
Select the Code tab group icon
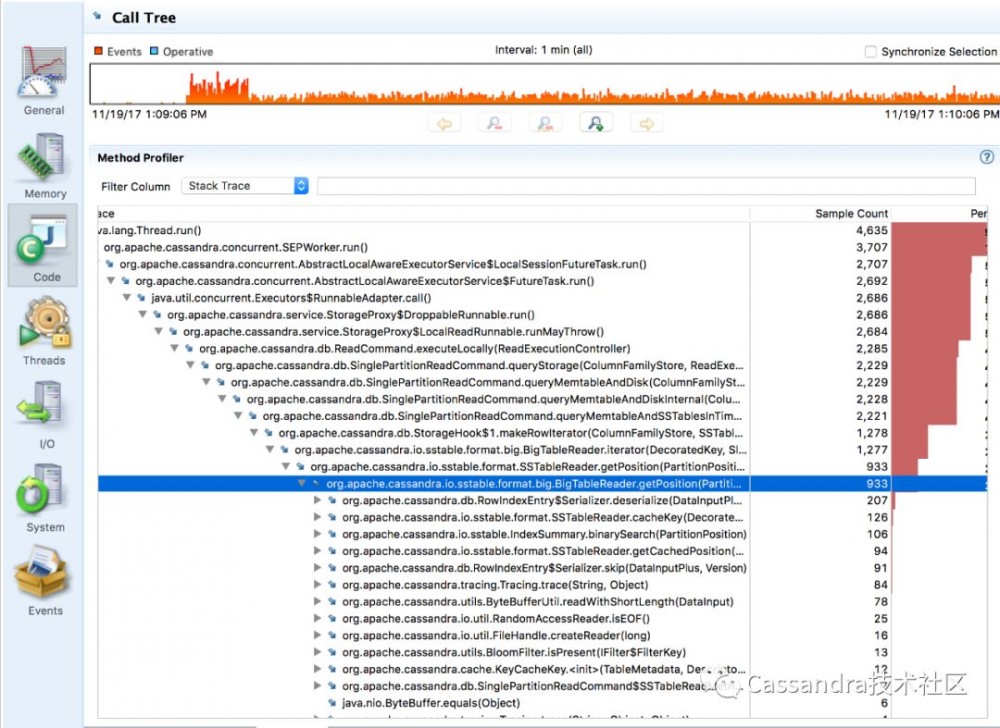(x=43, y=239)
